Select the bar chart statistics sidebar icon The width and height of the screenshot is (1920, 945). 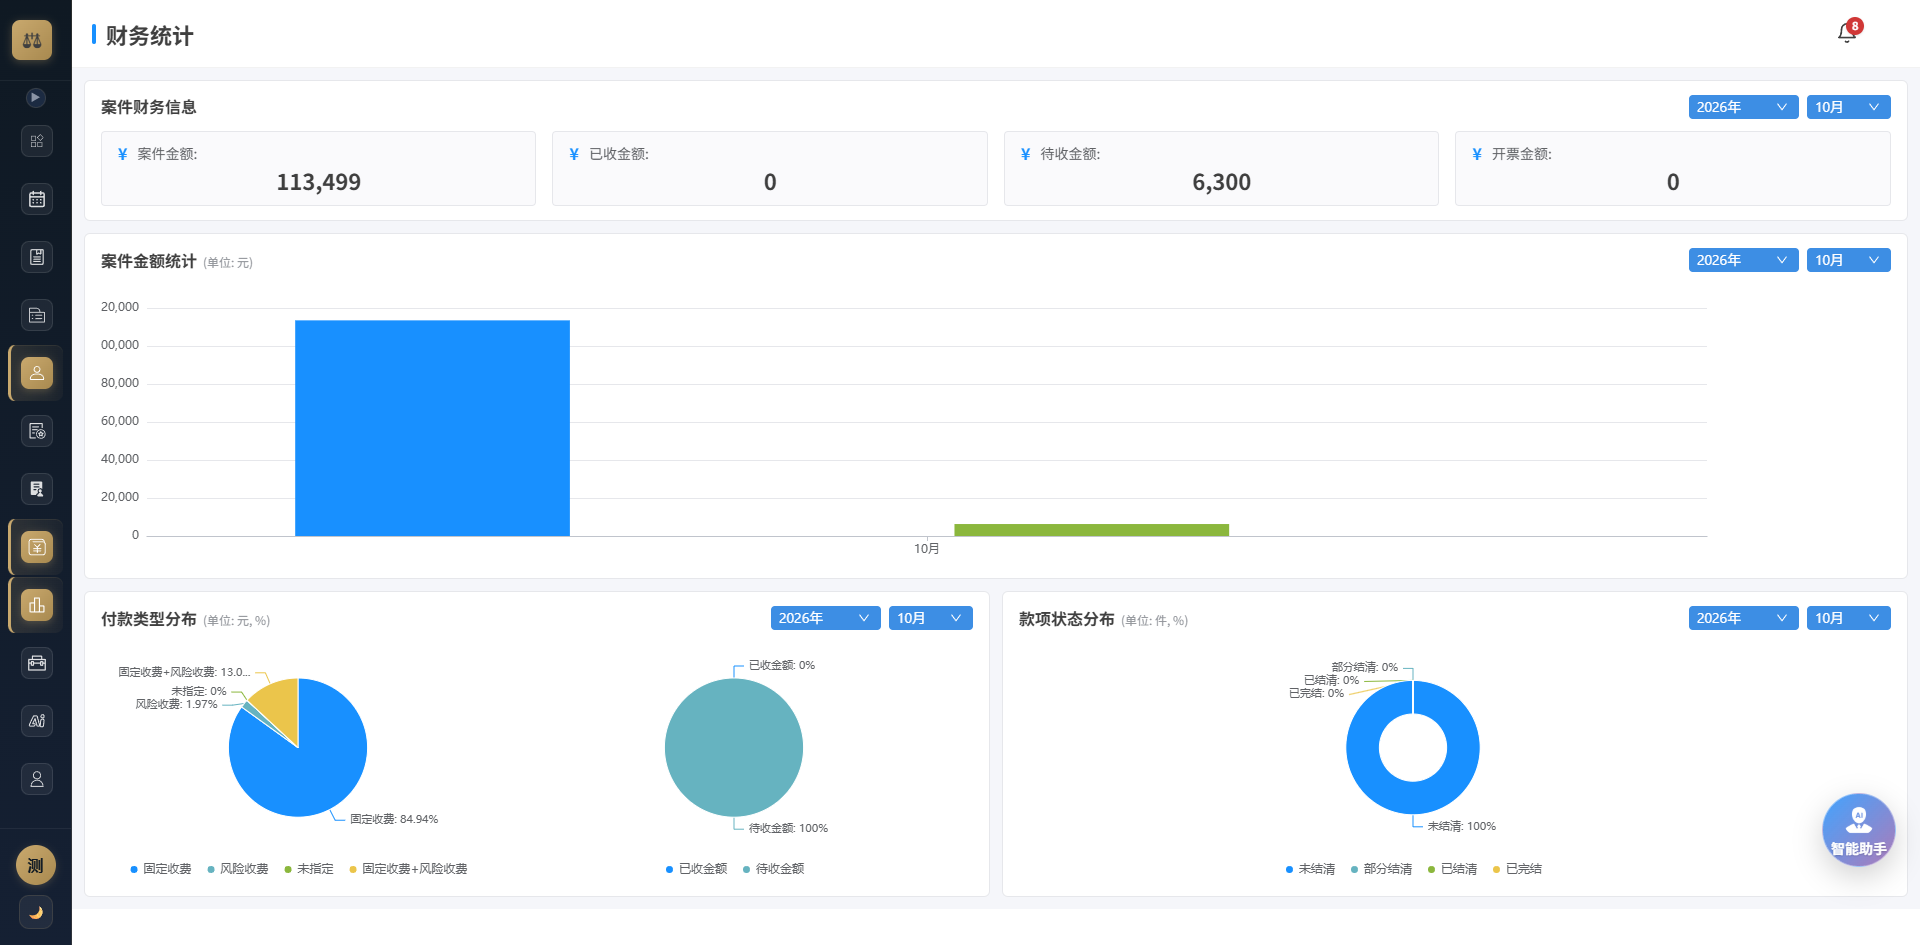pyautogui.click(x=37, y=605)
